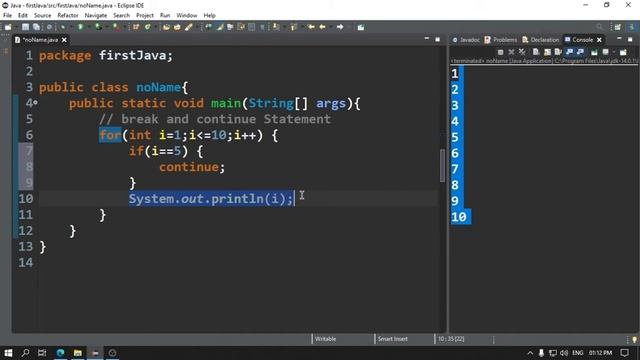Clear the Console output
This screenshot has width=640, height=360.
point(536,52)
